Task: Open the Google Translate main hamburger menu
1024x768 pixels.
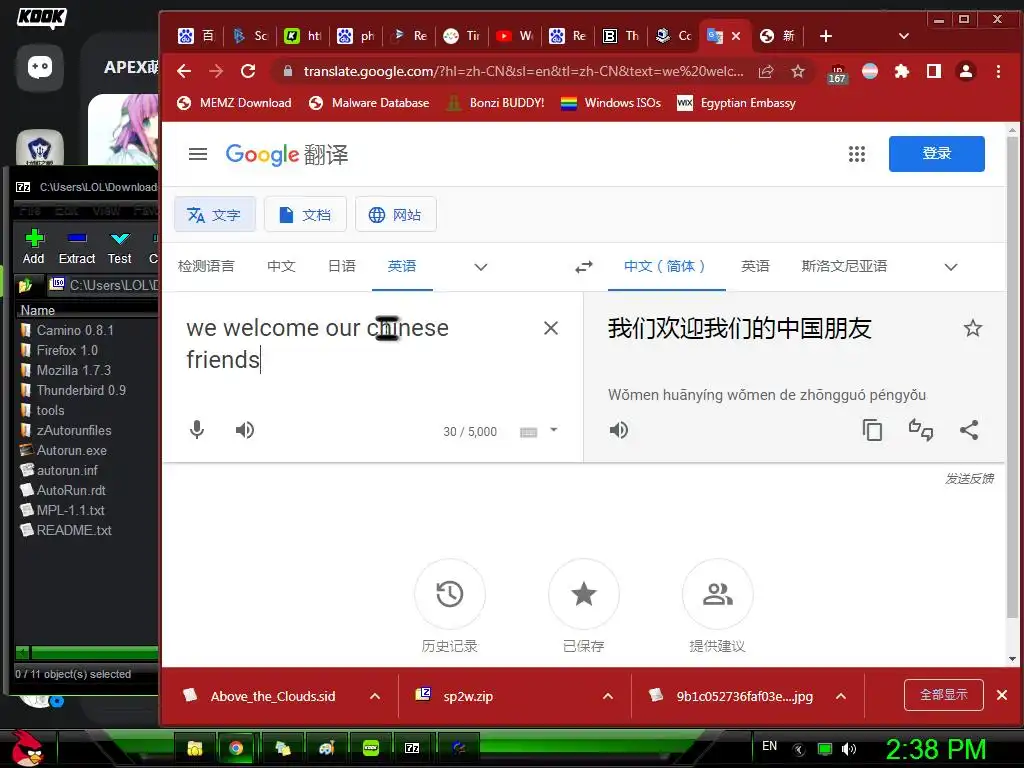Action: click(198, 154)
